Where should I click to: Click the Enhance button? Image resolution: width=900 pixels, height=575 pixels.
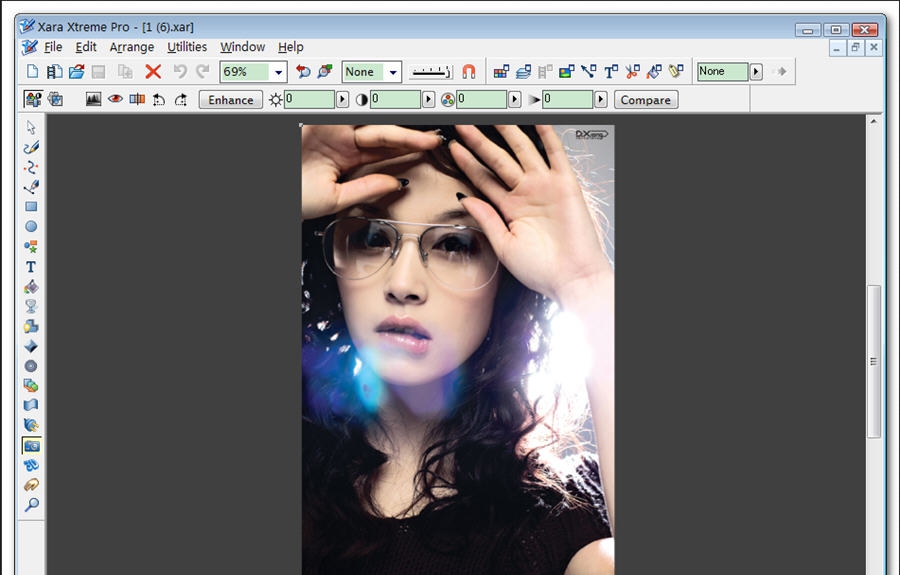click(x=231, y=100)
